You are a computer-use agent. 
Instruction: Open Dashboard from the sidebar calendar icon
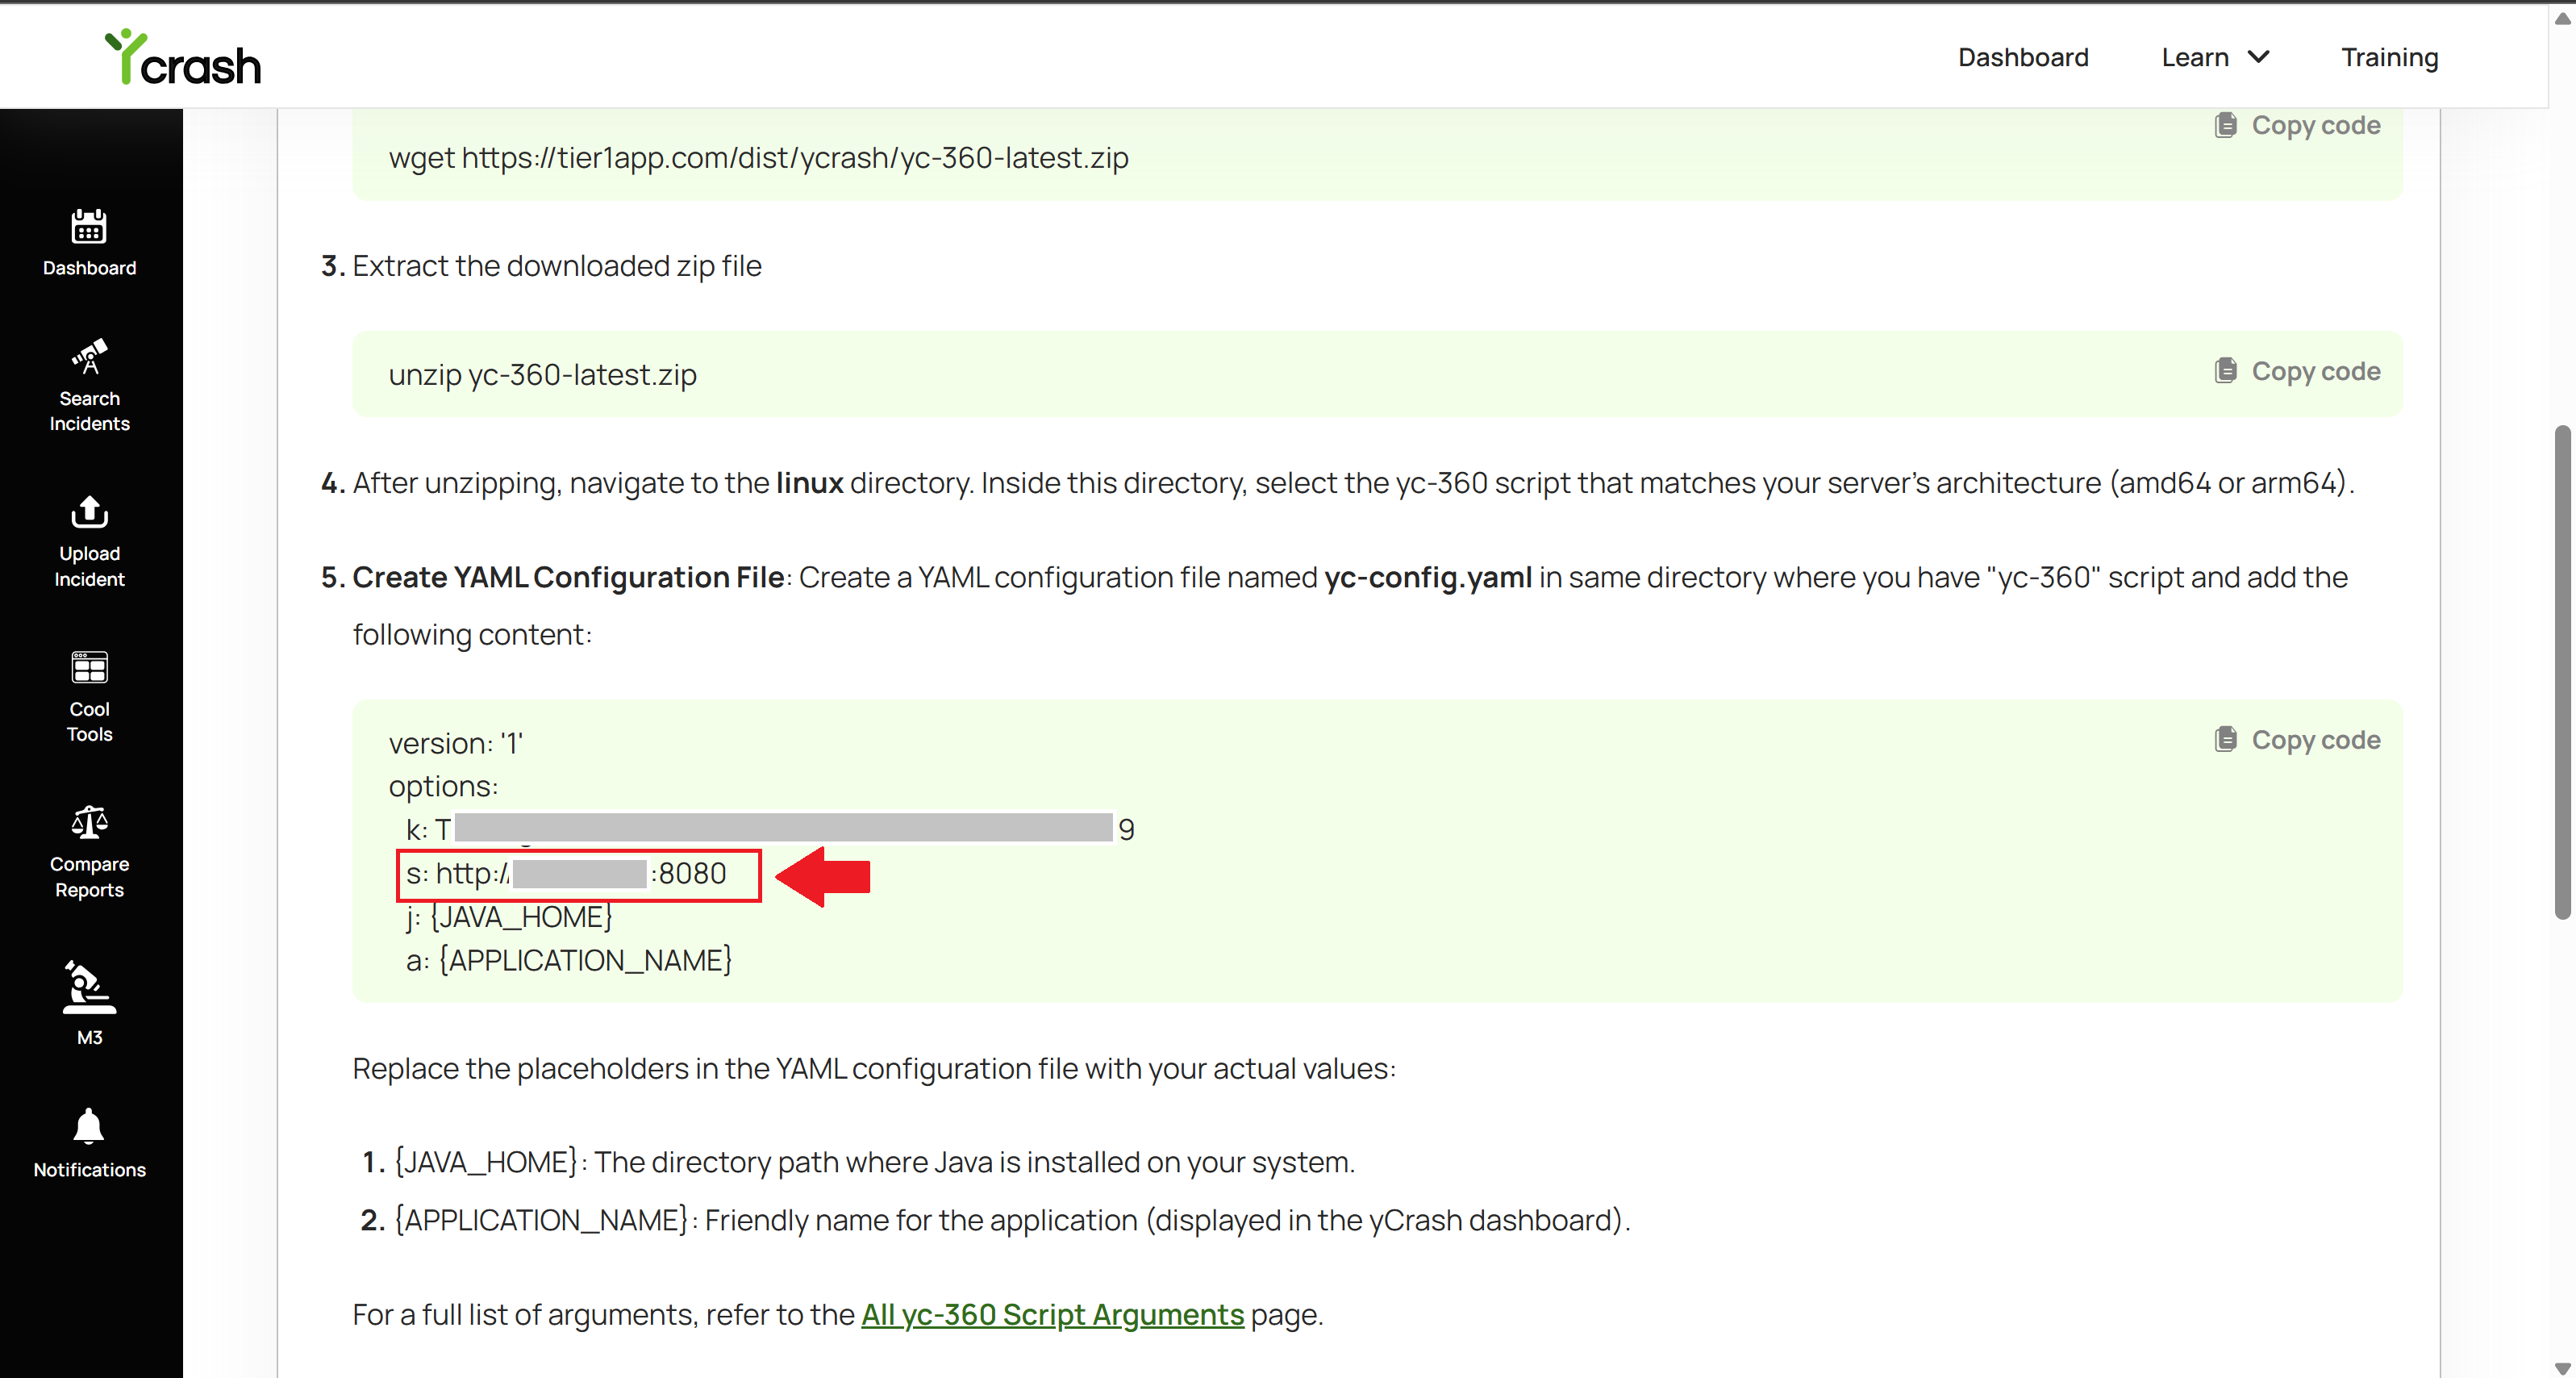tap(89, 227)
